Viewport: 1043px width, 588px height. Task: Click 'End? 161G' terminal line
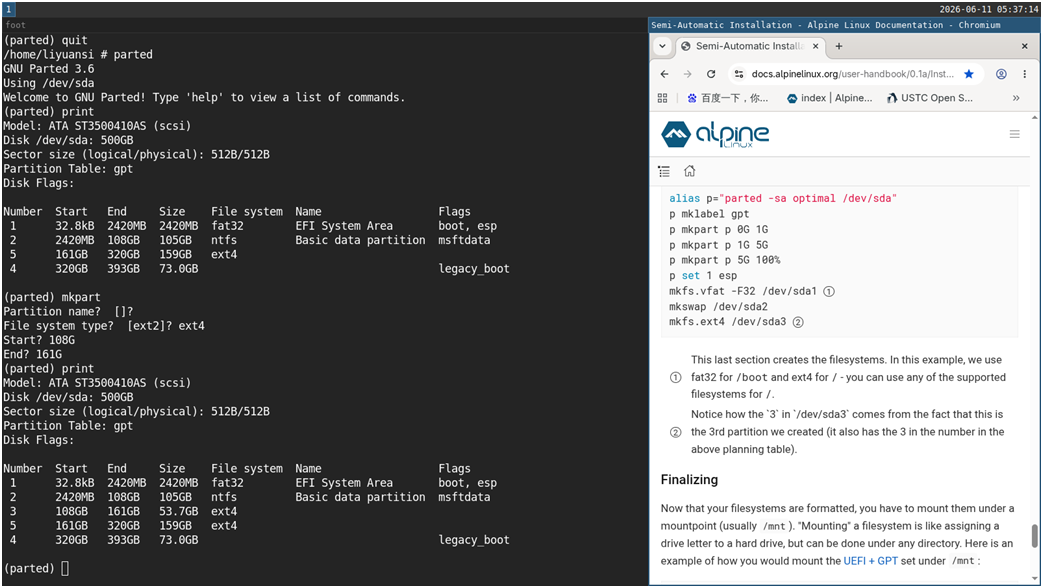[x=32, y=355]
